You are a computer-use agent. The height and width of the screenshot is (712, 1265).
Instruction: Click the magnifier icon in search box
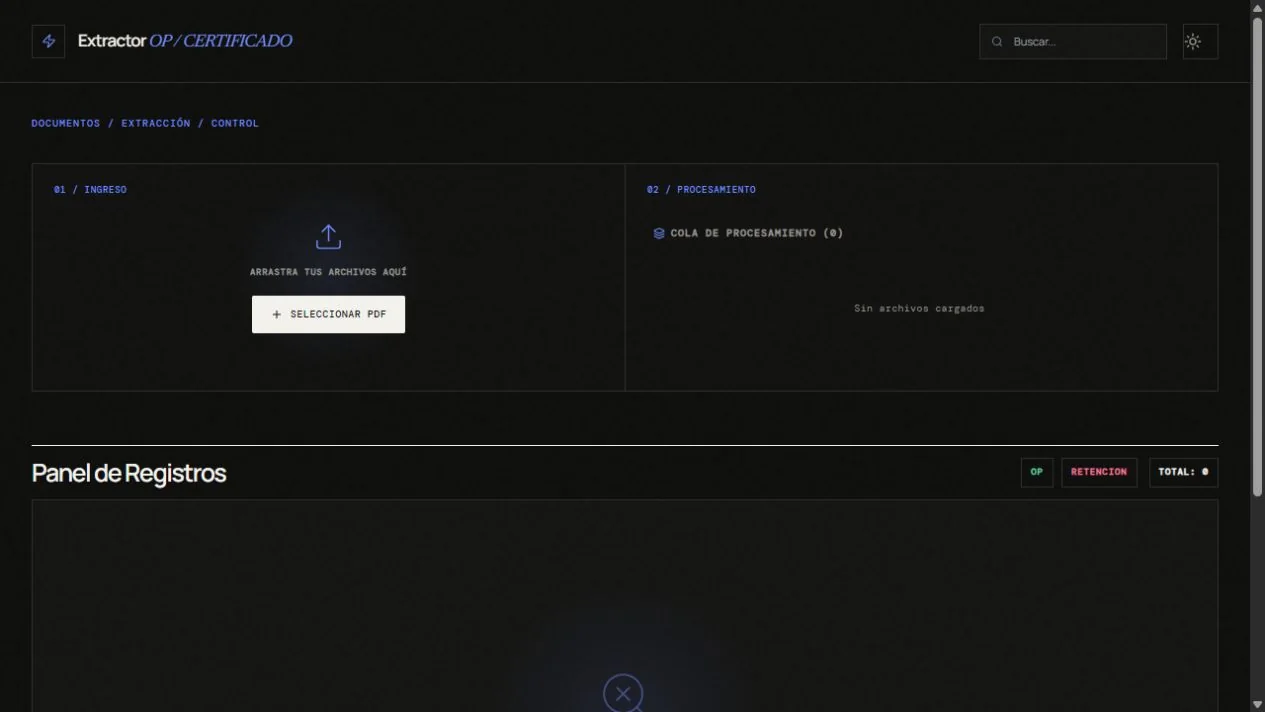pyautogui.click(x=997, y=42)
